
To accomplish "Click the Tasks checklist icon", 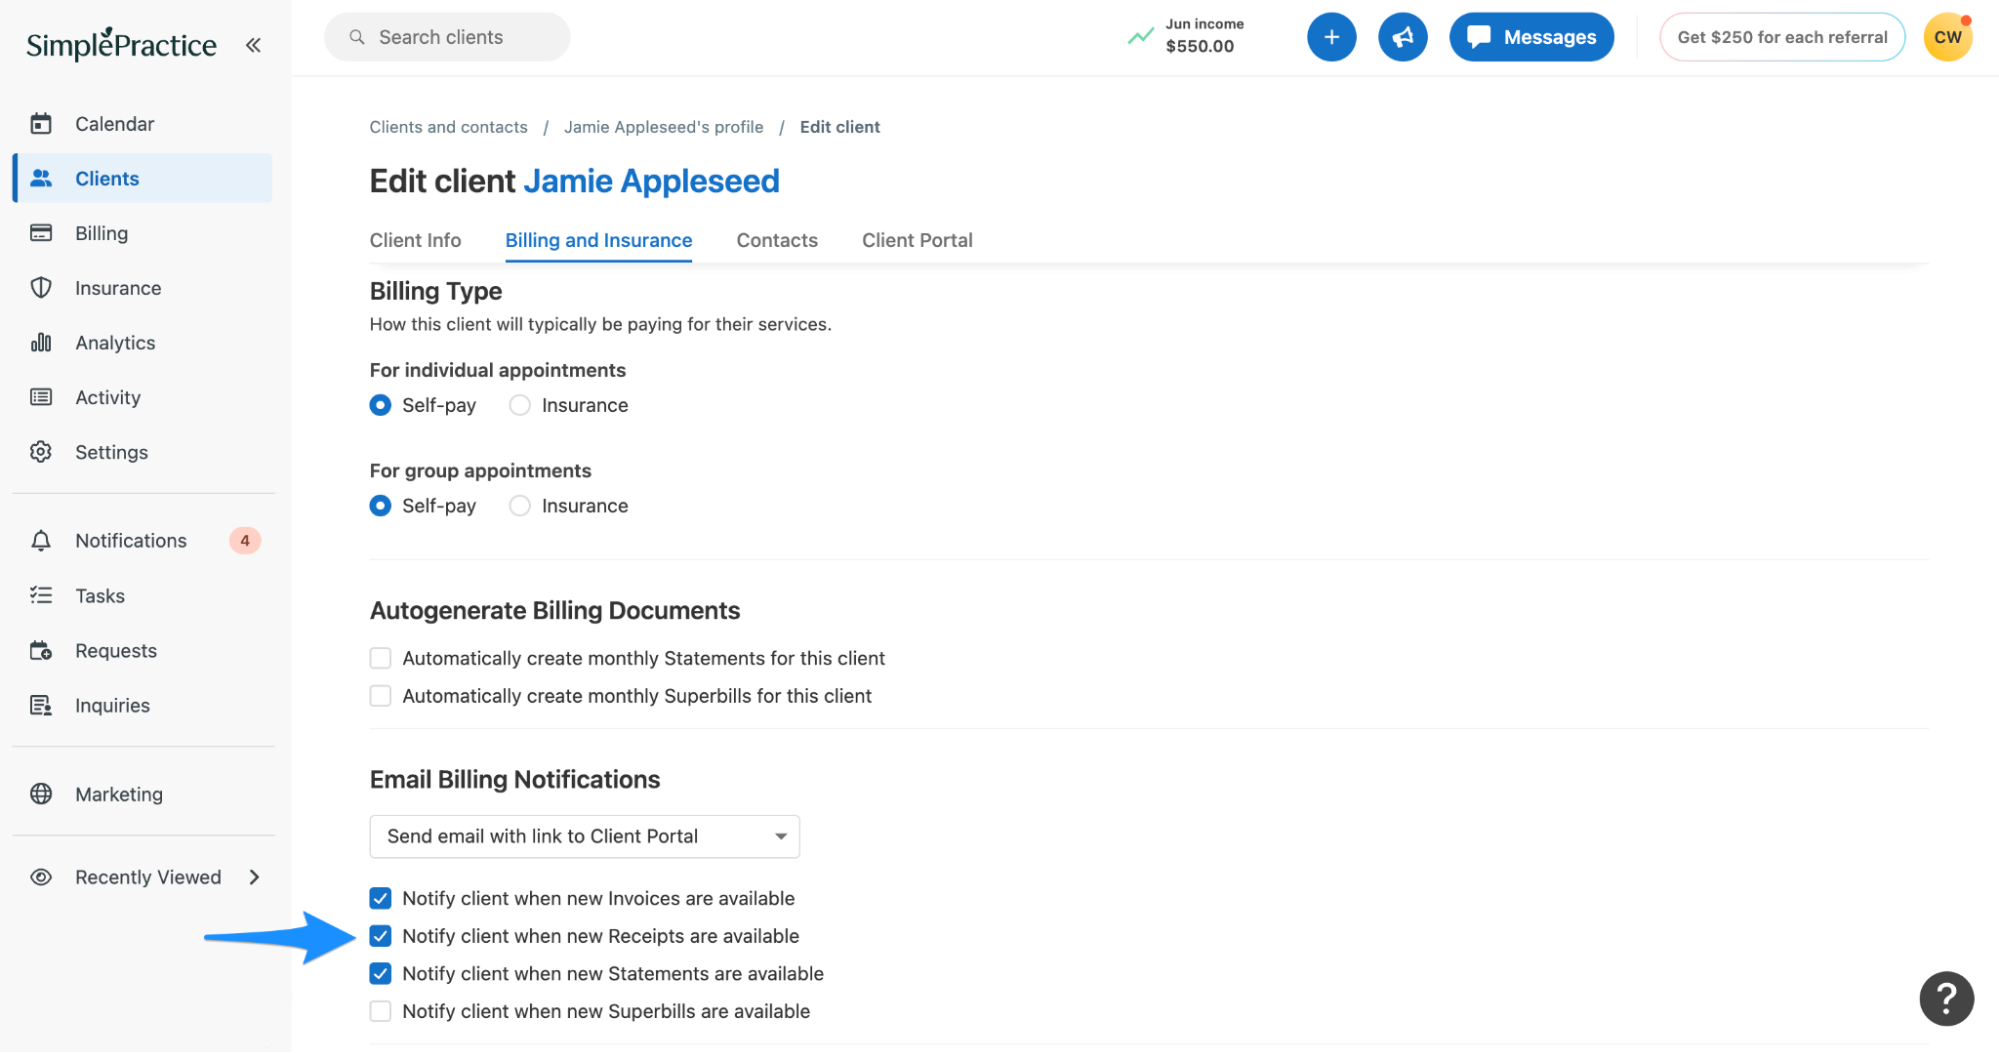I will tap(41, 596).
